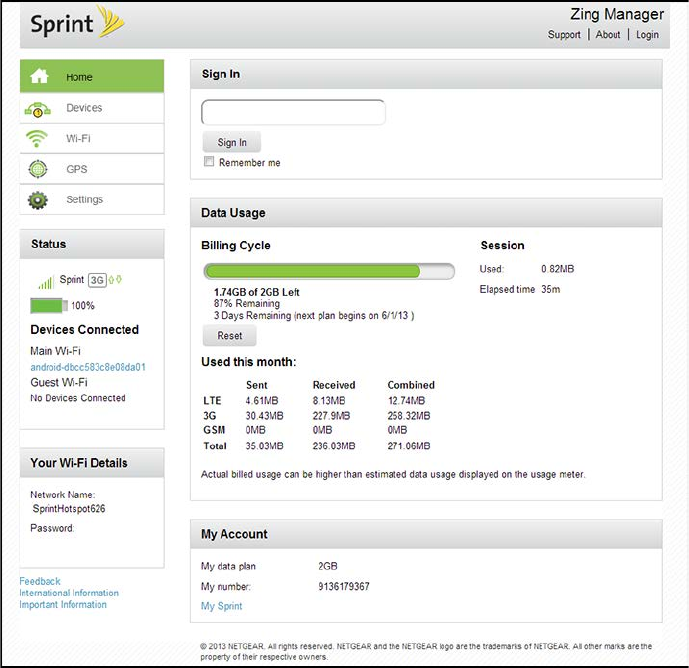
Task: Enable the Remember me checkbox
Action: pyautogui.click(x=209, y=162)
